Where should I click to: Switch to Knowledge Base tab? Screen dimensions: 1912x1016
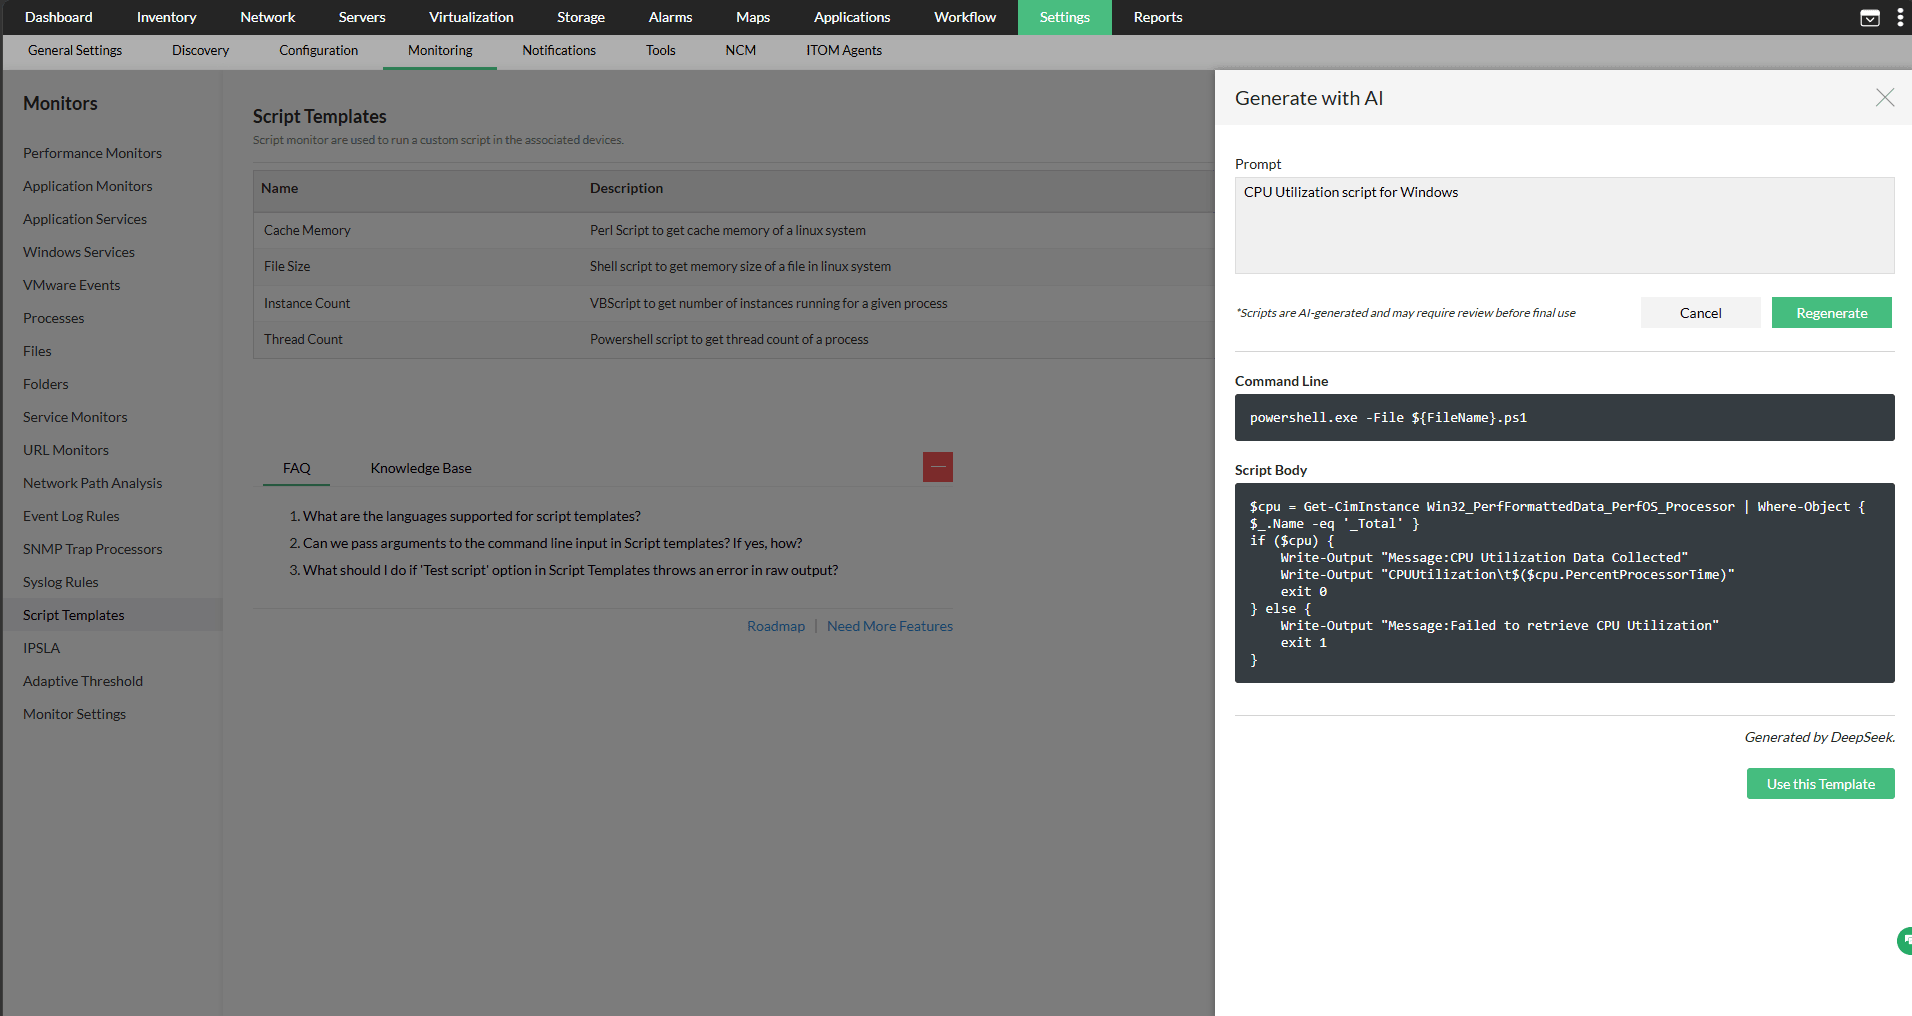(x=421, y=468)
